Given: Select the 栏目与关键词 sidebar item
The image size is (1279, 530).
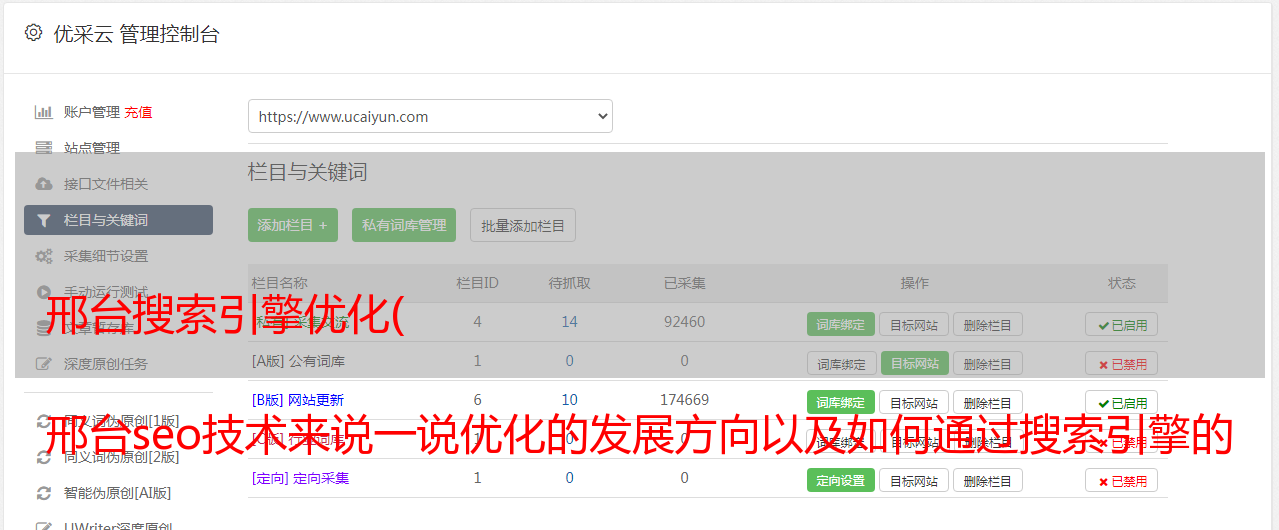Looking at the screenshot, I should (x=118, y=220).
